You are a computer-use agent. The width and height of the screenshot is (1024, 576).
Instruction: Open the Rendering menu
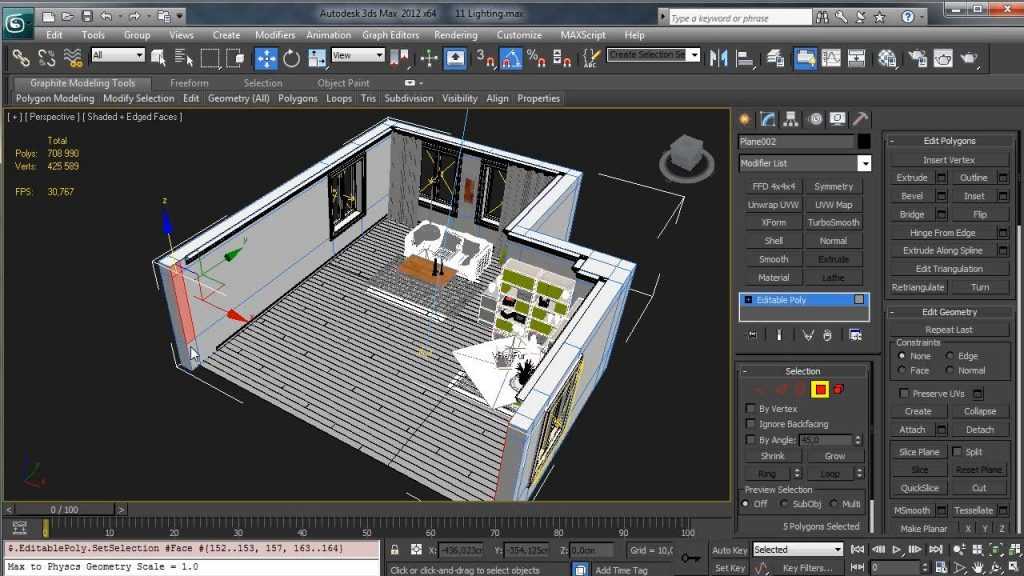pos(455,35)
